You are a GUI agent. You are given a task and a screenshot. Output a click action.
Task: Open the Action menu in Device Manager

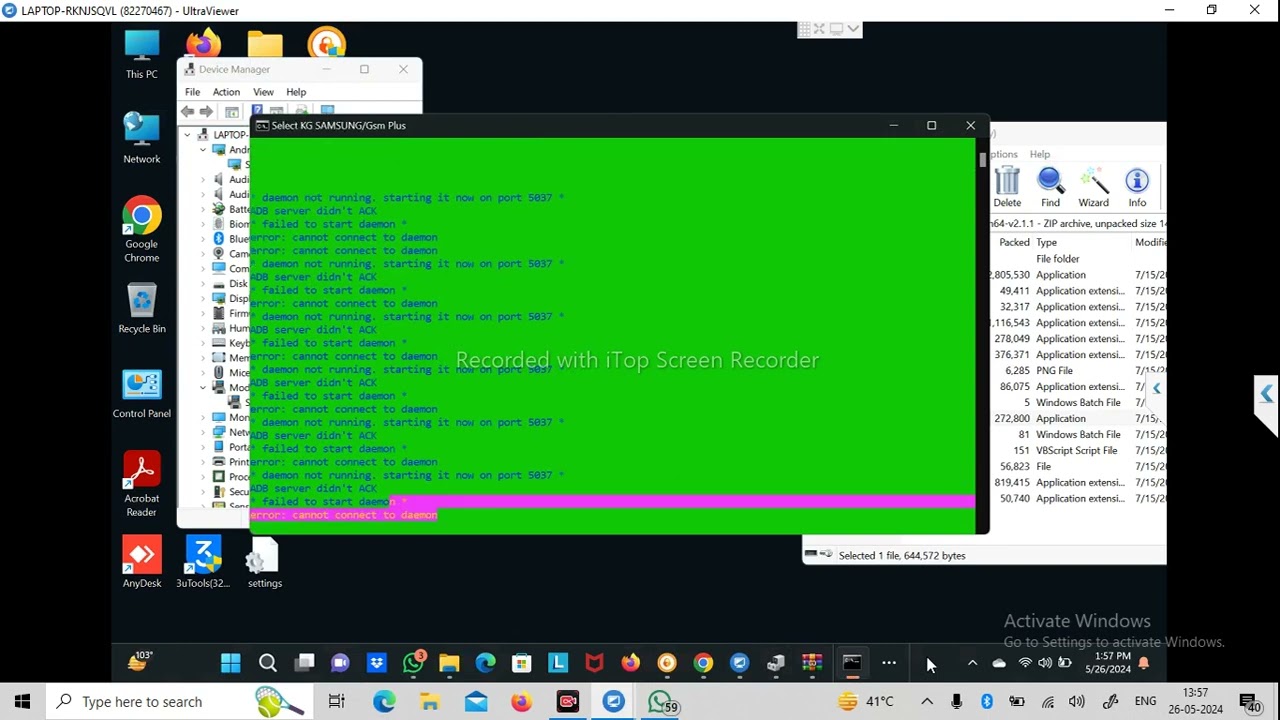pyautogui.click(x=226, y=92)
